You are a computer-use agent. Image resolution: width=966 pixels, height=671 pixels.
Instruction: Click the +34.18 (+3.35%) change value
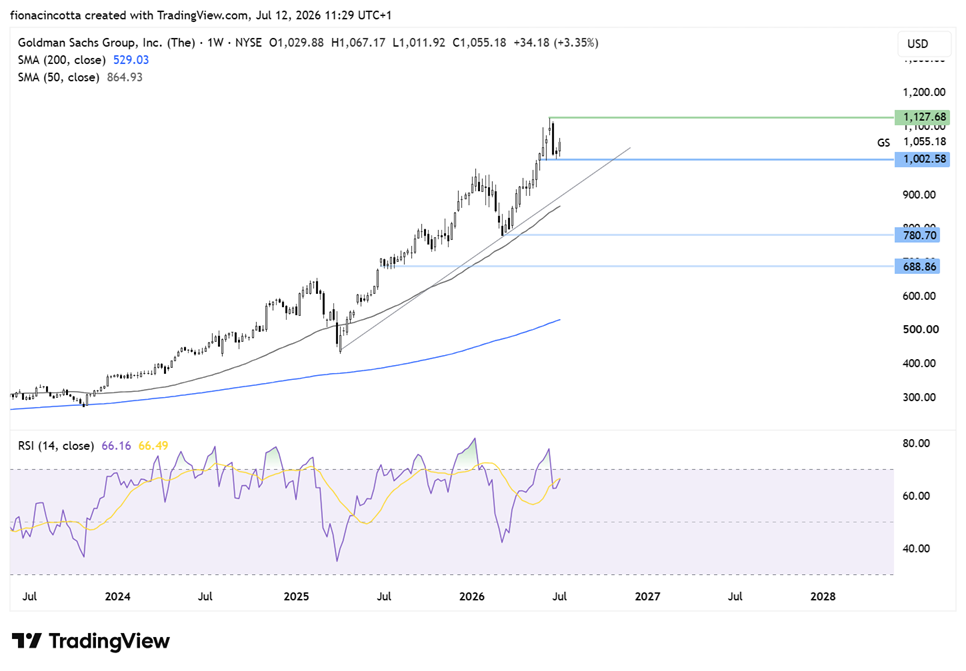[x=556, y=43]
